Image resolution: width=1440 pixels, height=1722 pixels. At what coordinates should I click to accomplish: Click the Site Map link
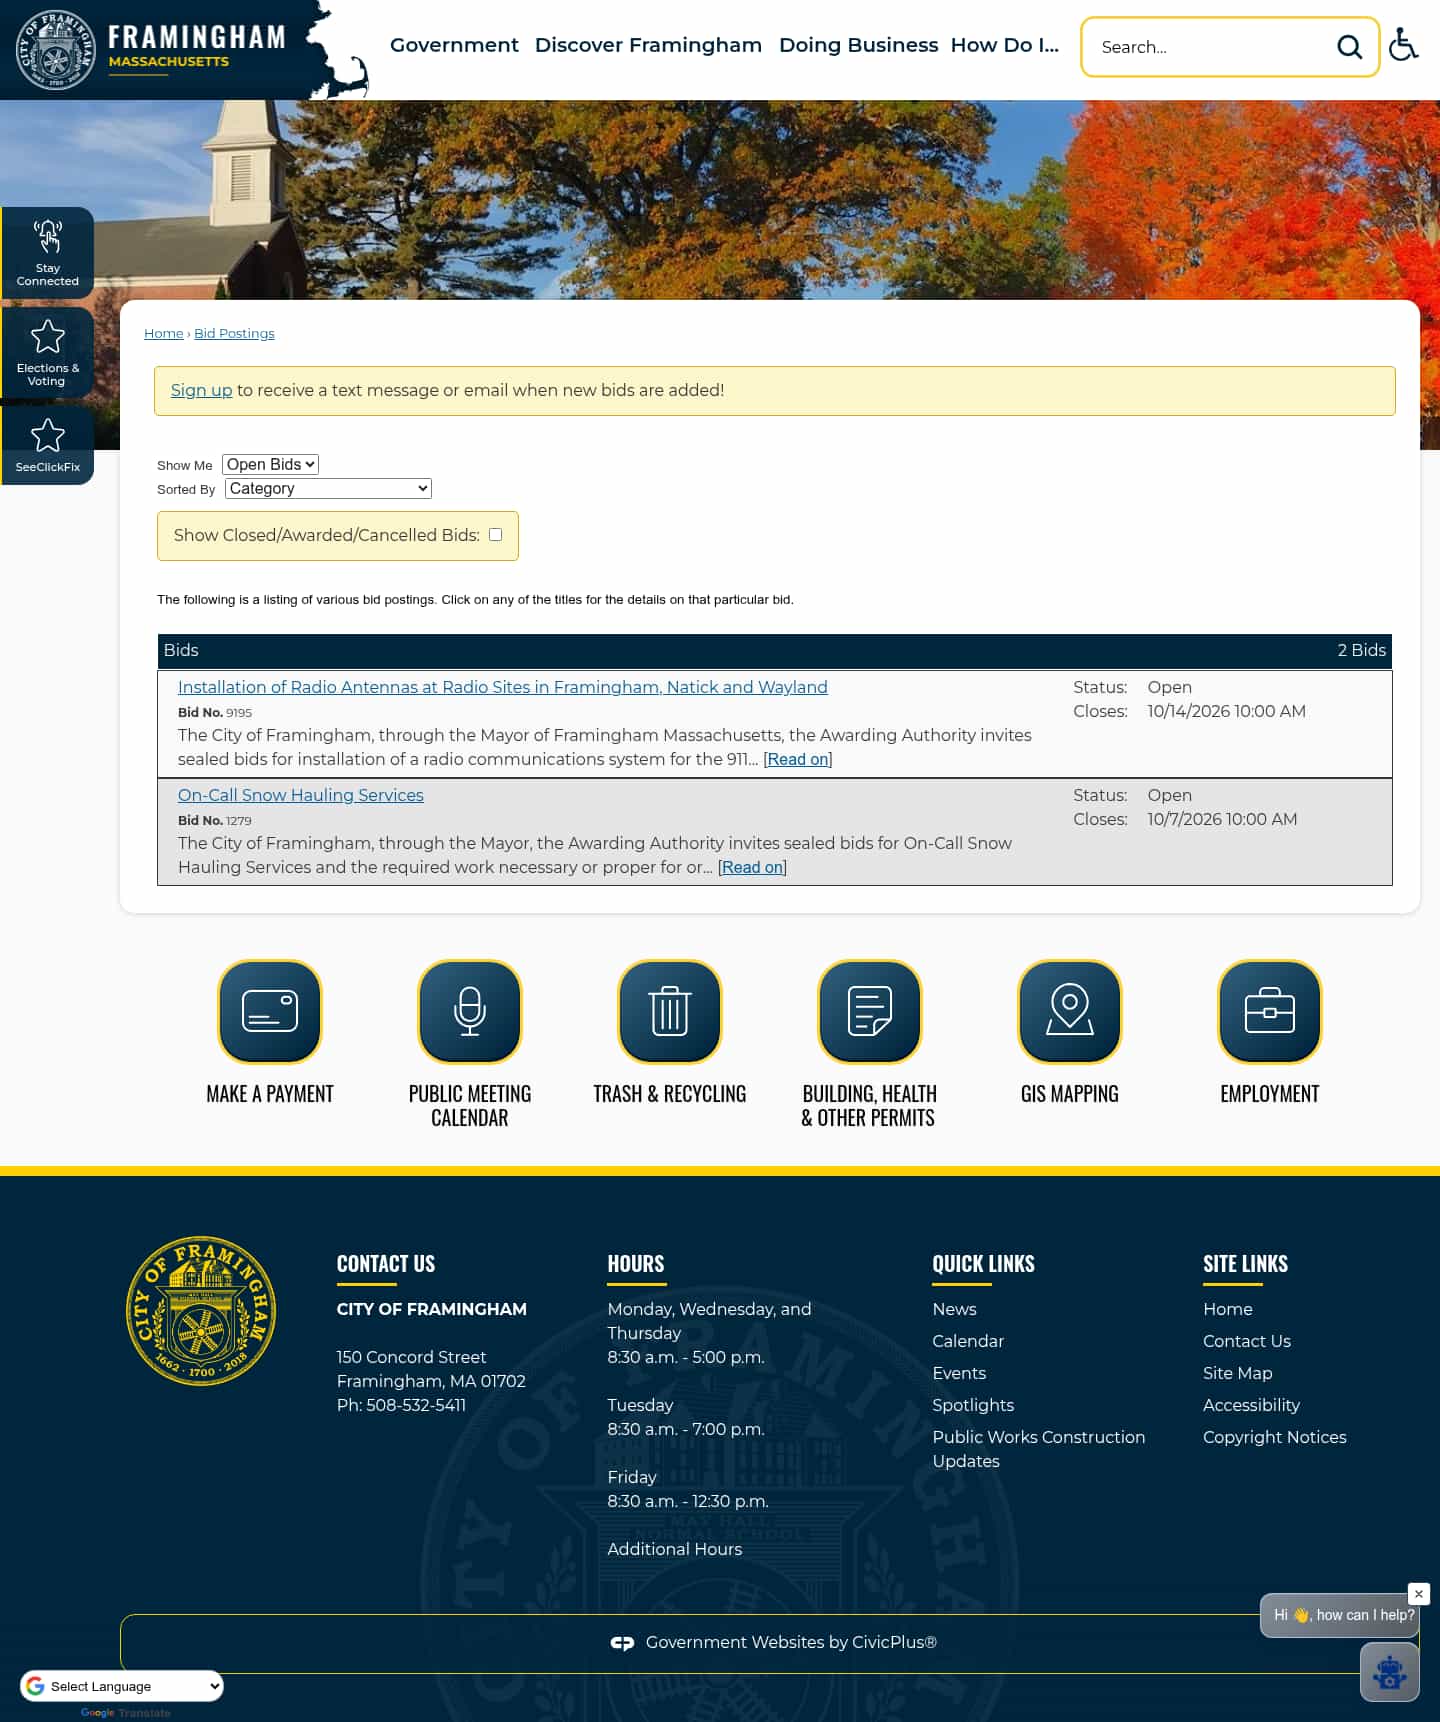(x=1238, y=1373)
